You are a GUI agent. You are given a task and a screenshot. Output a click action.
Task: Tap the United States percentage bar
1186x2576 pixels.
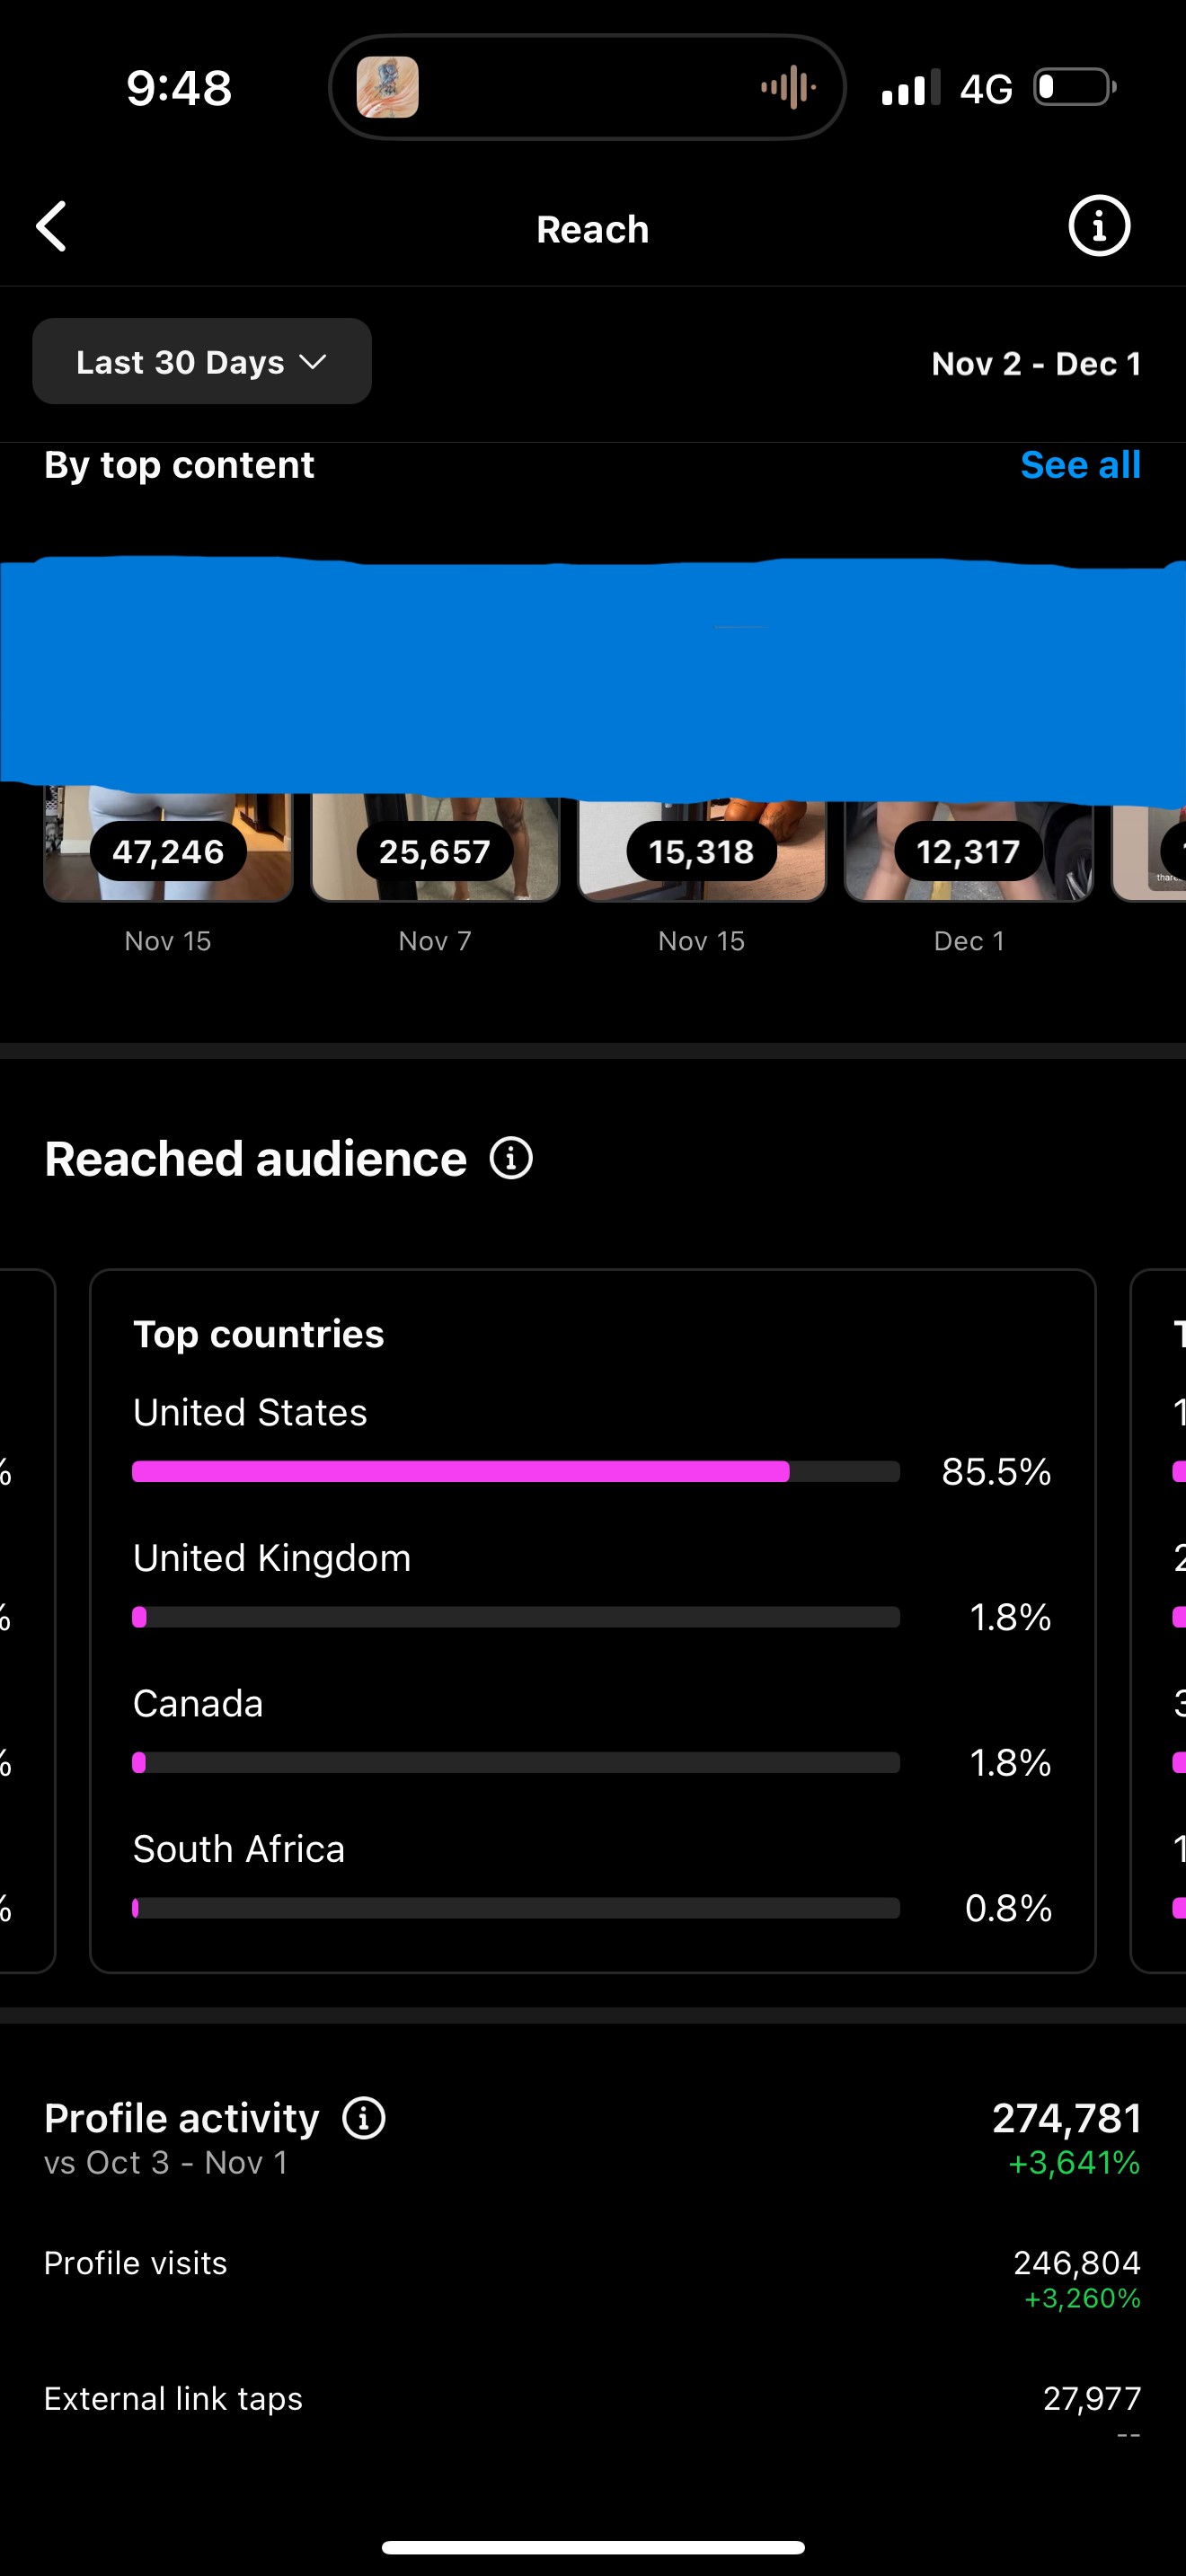pos(515,1471)
